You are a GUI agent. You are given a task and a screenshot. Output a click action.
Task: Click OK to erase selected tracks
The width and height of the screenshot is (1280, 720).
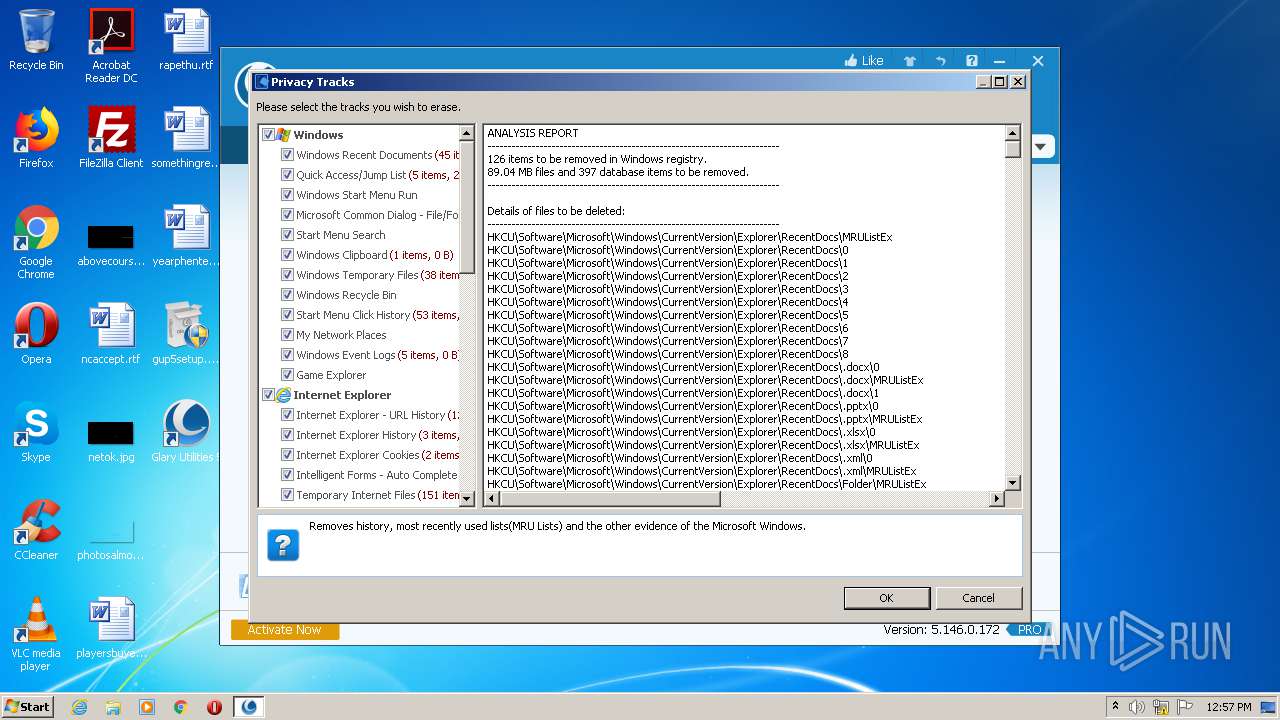[886, 598]
